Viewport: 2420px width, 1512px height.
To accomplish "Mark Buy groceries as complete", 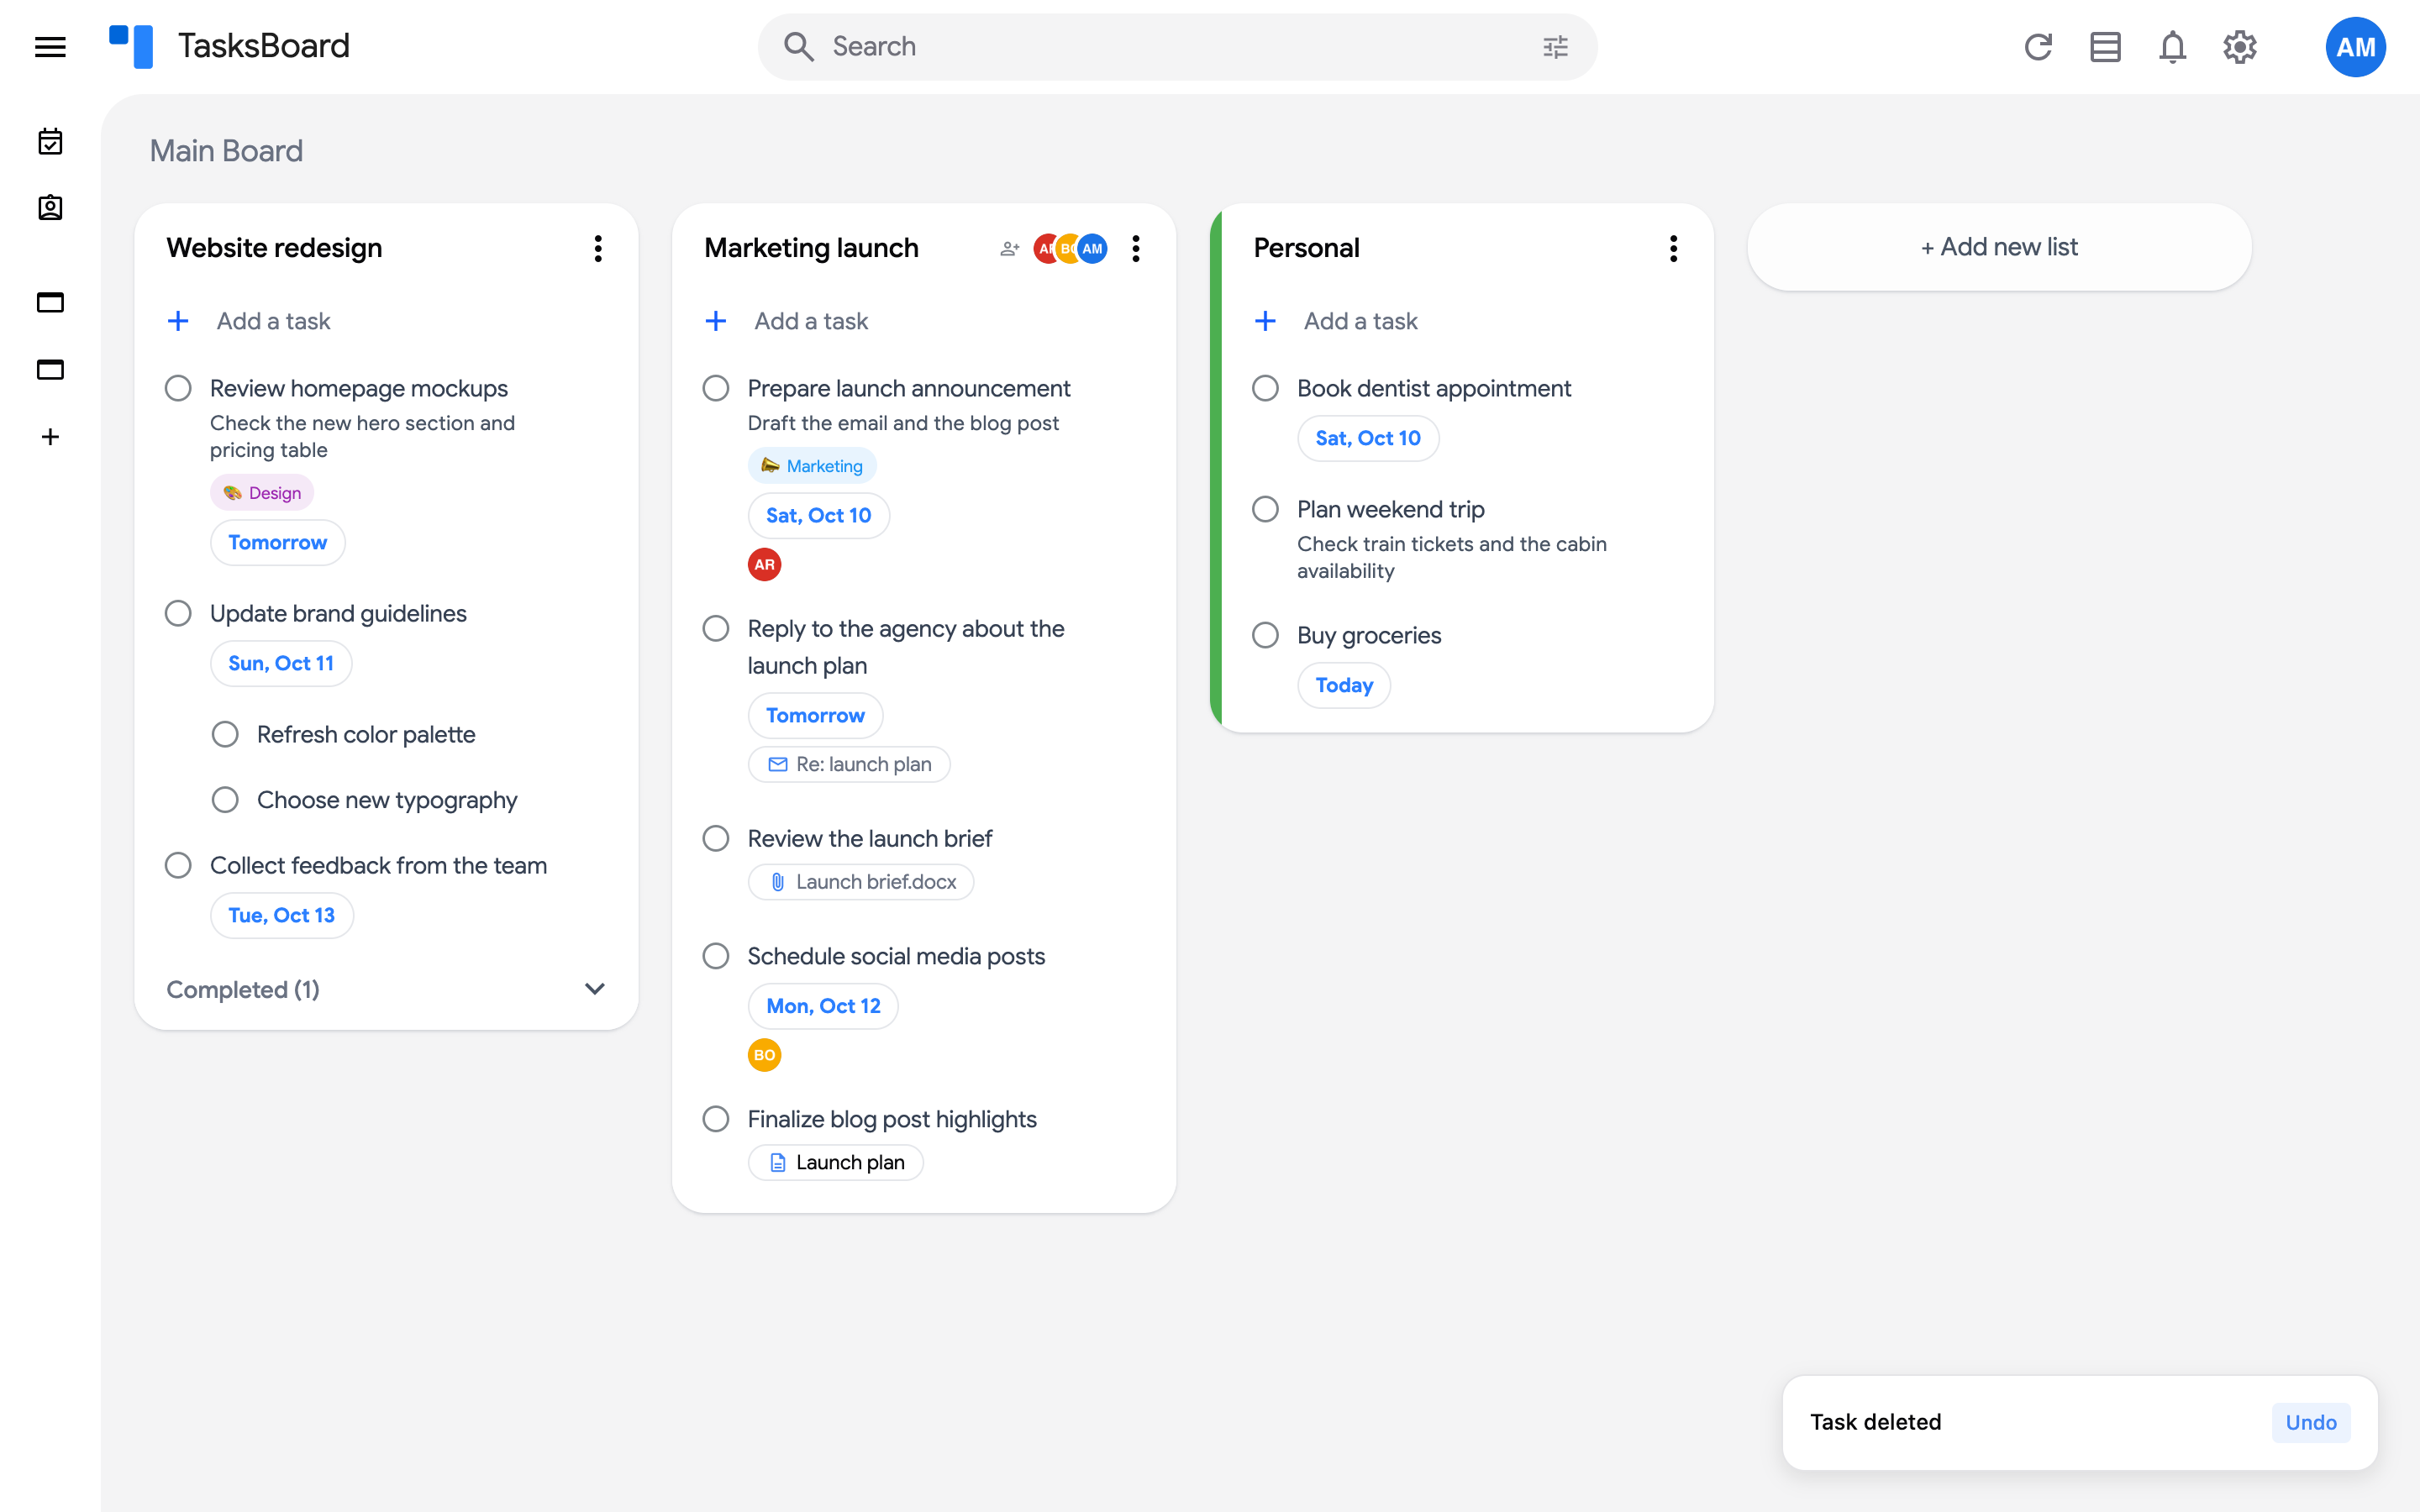I will pos(1265,635).
